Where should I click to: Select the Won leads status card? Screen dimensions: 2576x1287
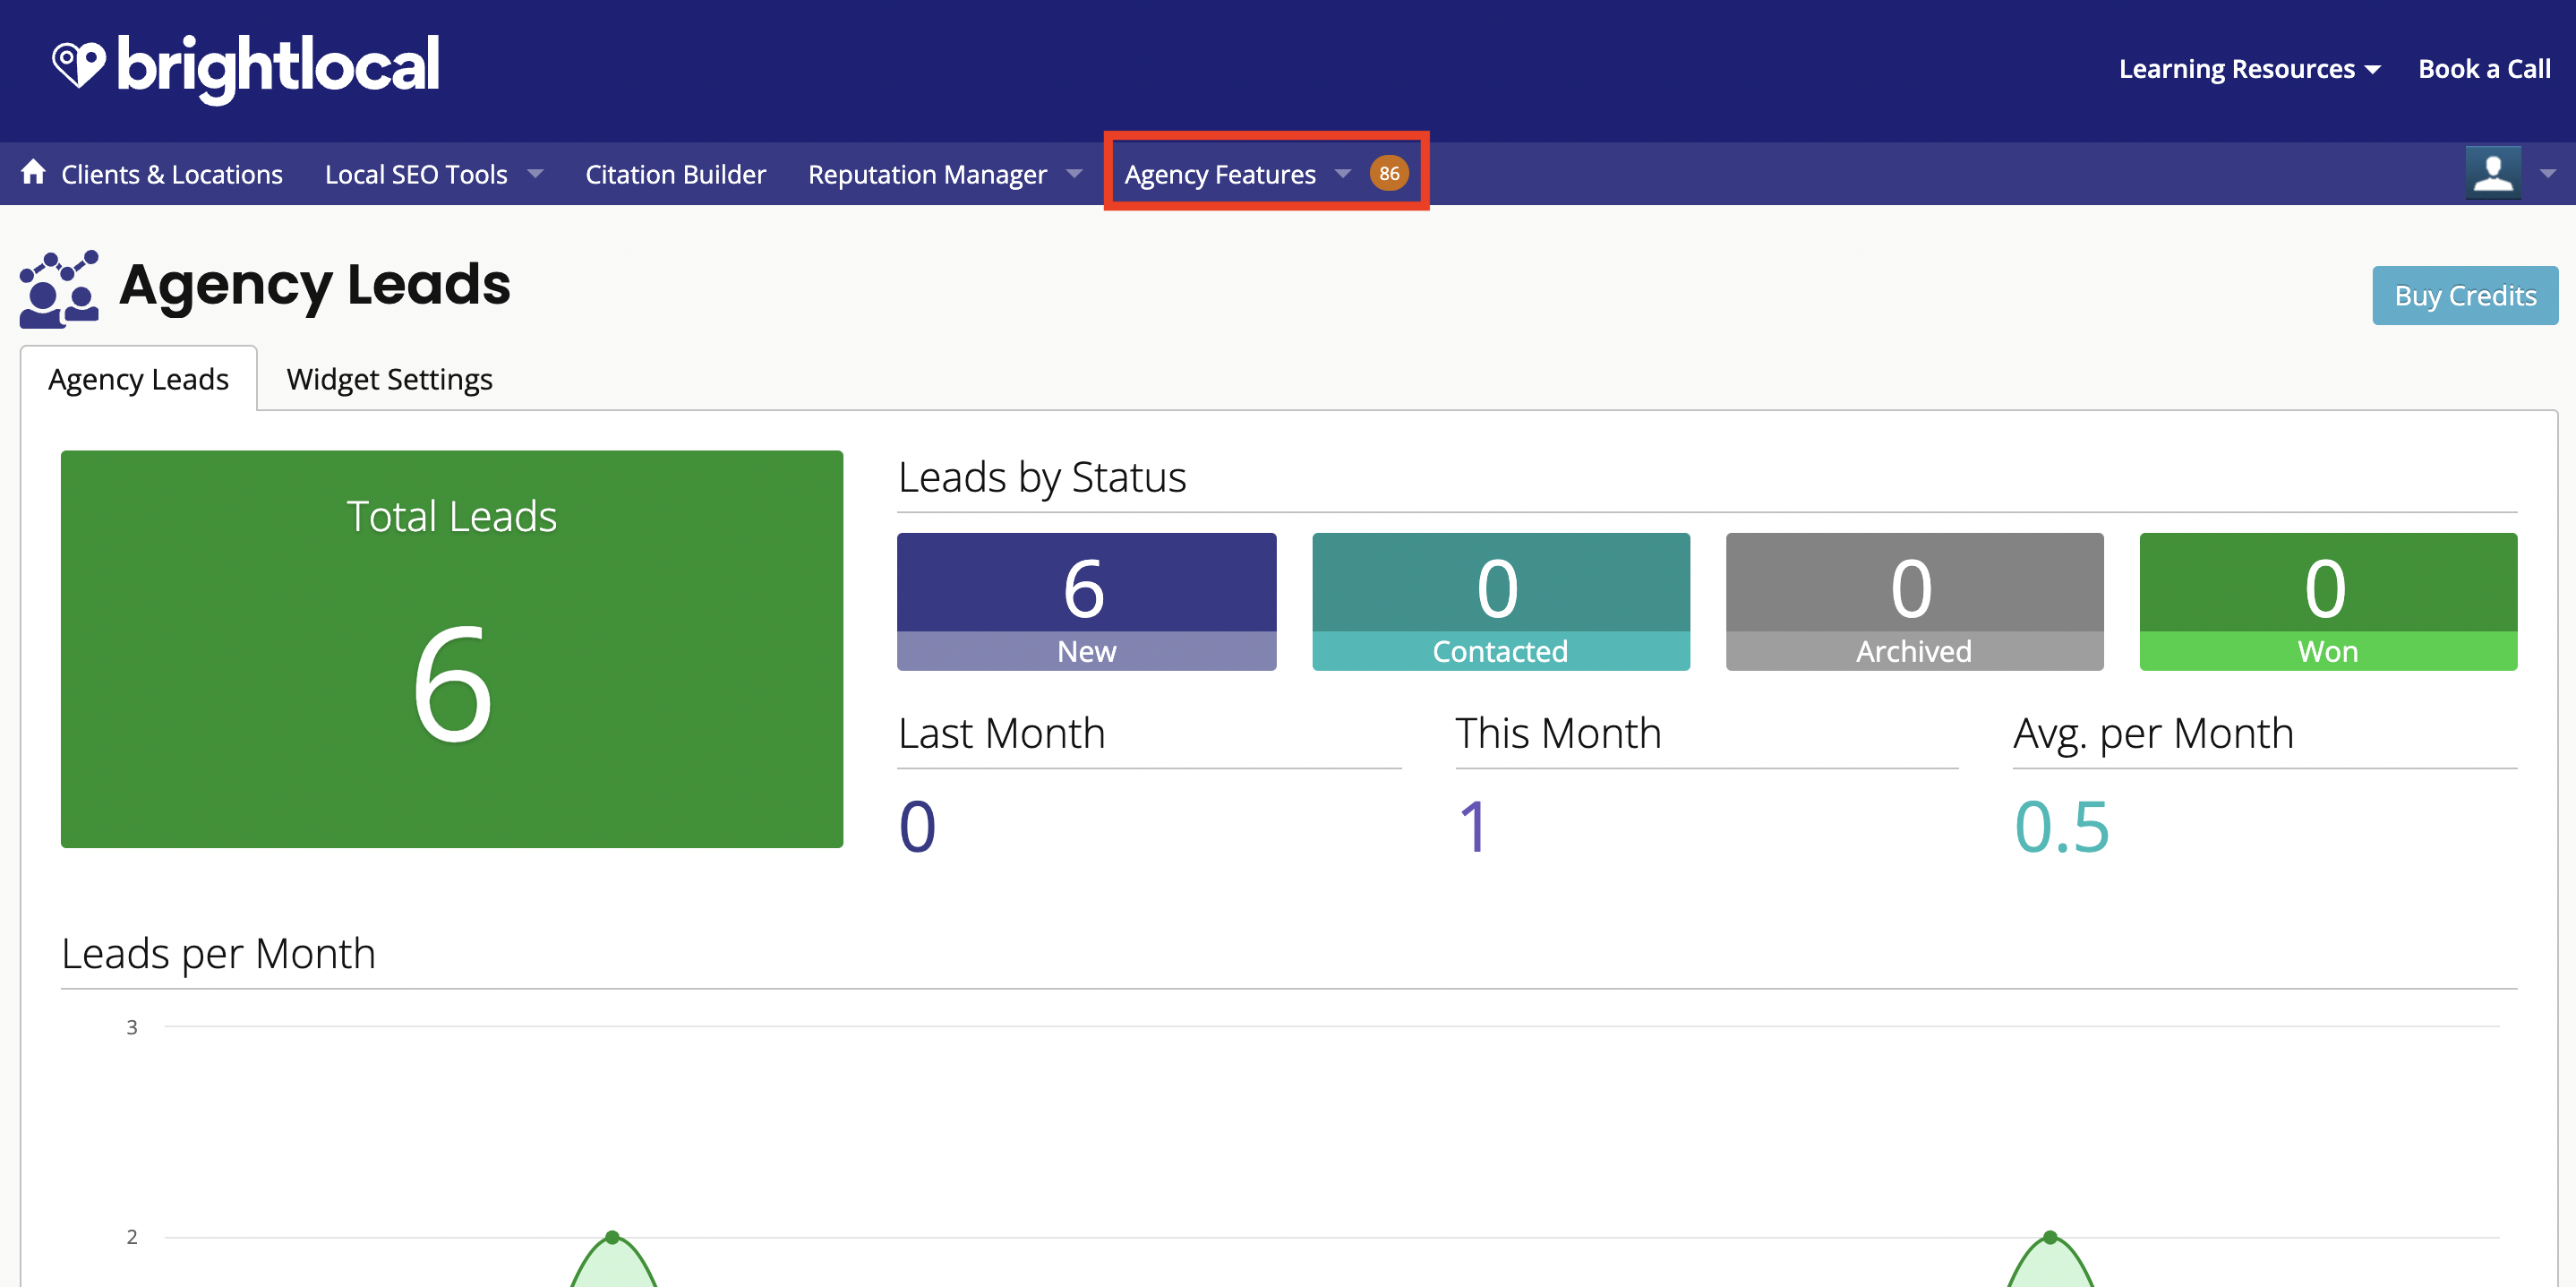[x=2328, y=601]
